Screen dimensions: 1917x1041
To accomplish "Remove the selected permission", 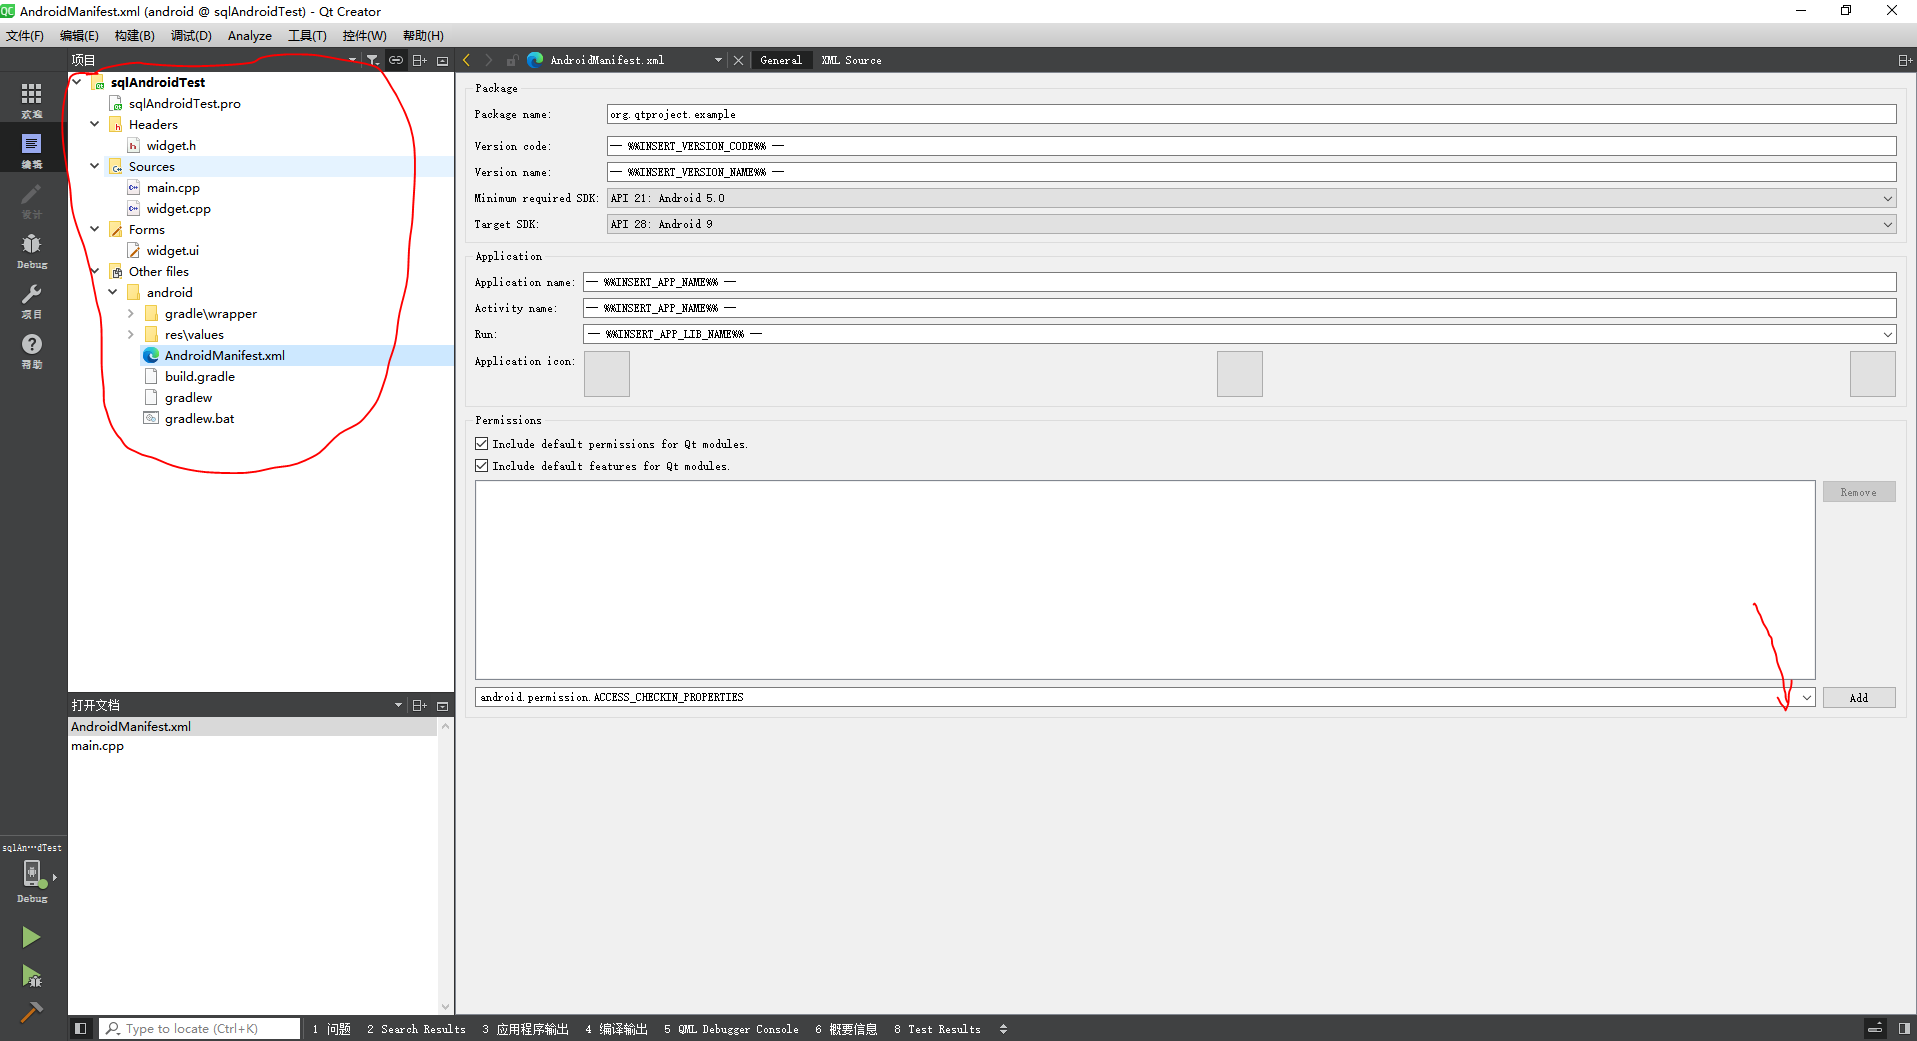I will click(x=1859, y=492).
